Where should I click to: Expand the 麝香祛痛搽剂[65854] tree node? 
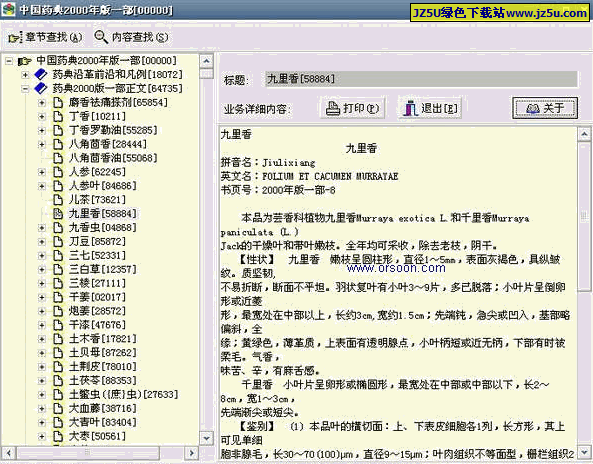click(x=42, y=102)
